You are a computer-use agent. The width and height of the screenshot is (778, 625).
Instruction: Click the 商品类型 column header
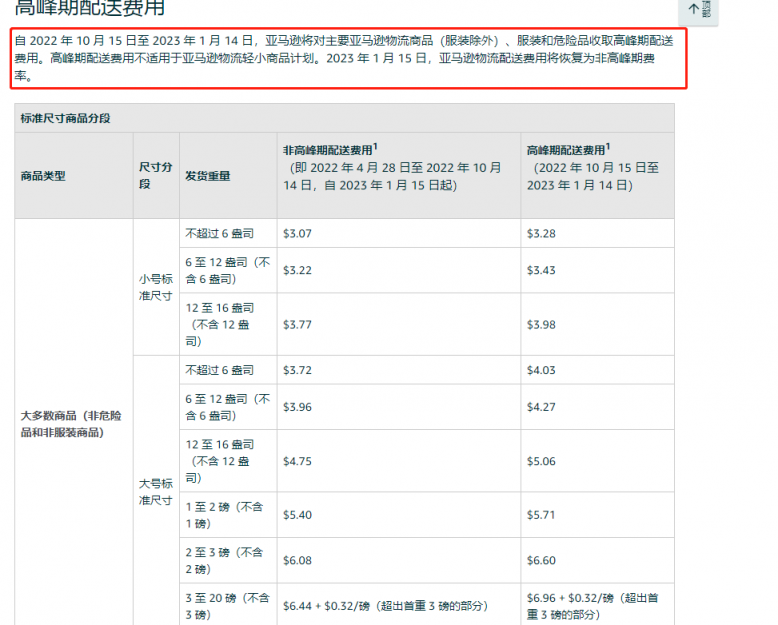(73, 176)
